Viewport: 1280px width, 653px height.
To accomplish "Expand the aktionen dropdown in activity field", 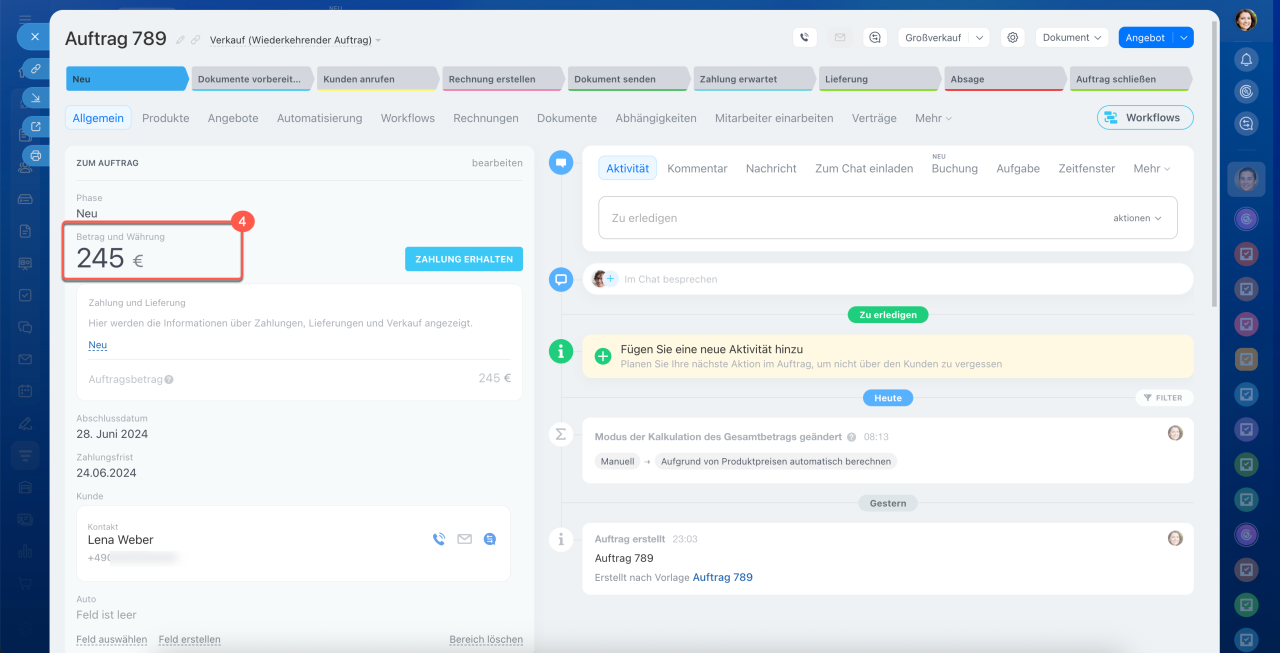I will coord(1137,218).
